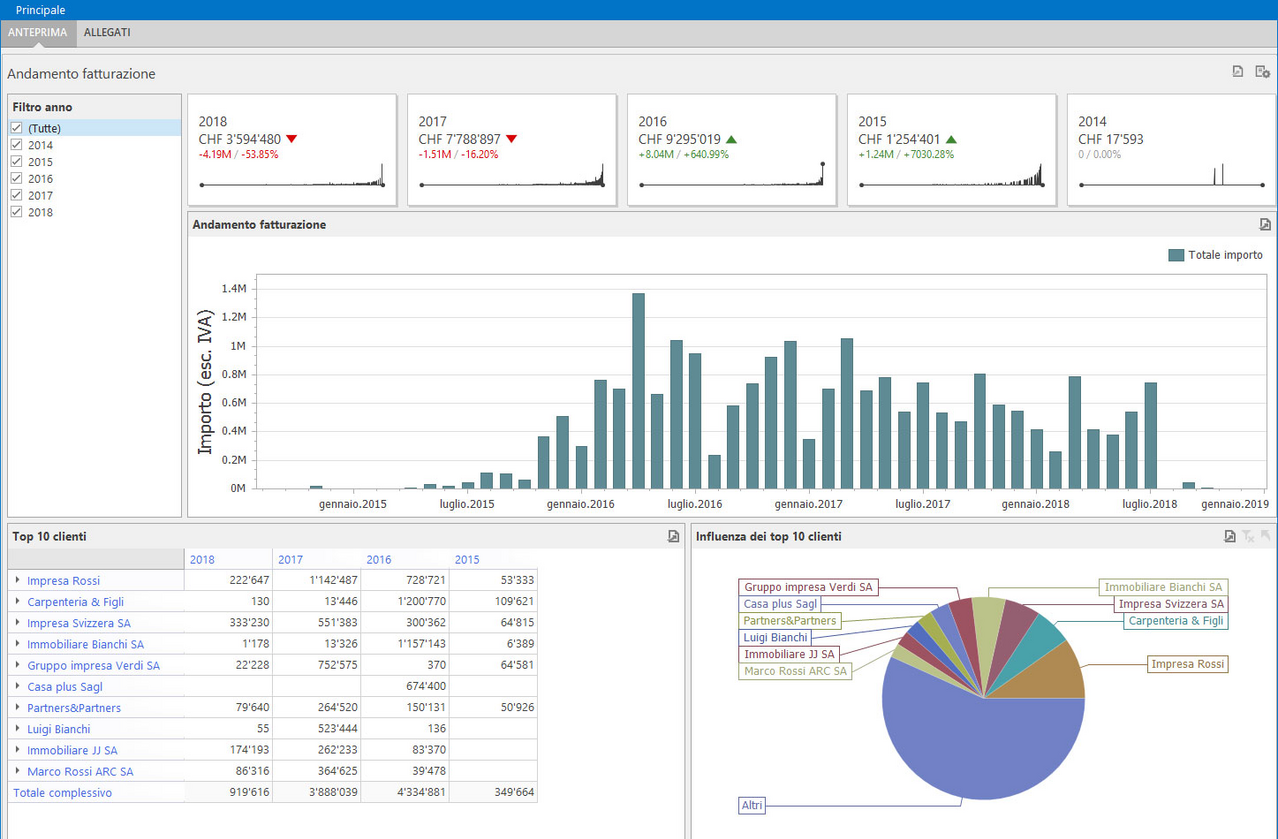Screen dimensions: 1278x839
Task: Export the whole dashboard via header export icon
Action: pyautogui.click(x=1238, y=72)
